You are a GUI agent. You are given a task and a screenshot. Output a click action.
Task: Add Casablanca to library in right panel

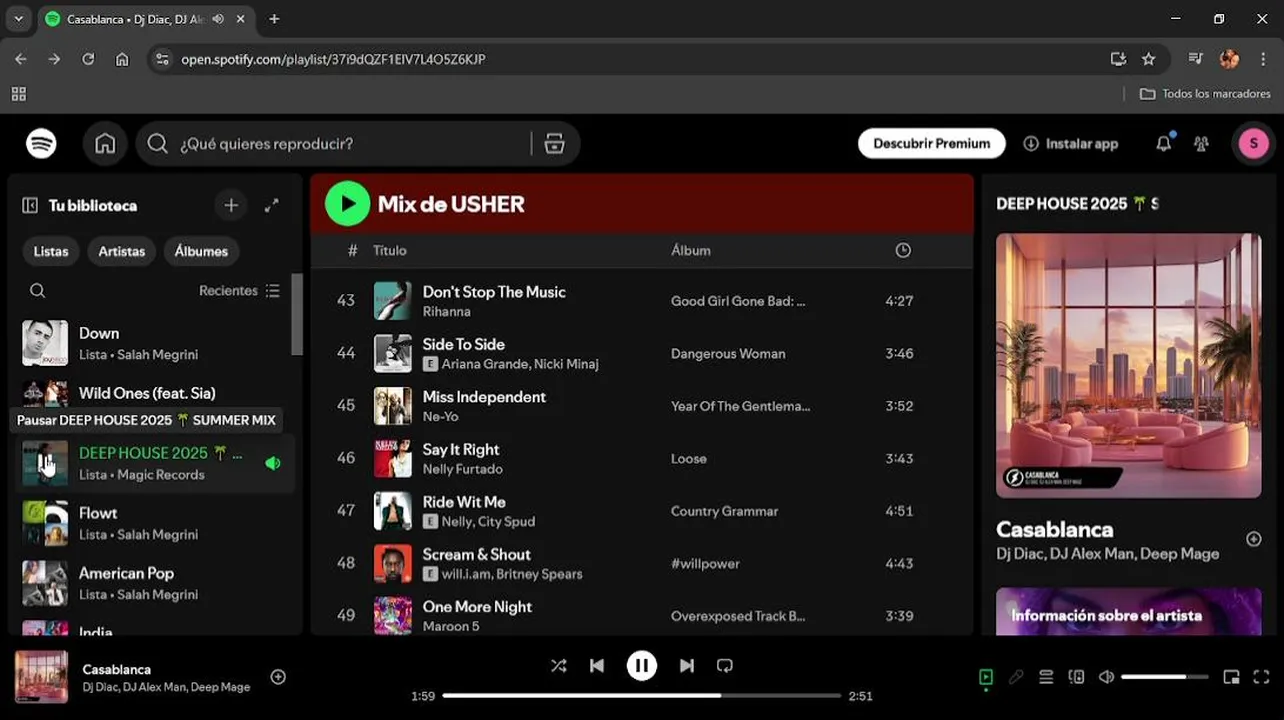(x=1254, y=539)
